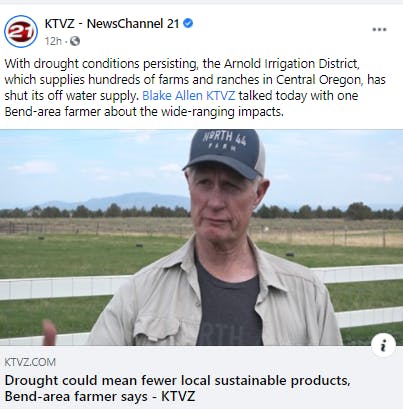This screenshot has width=403, height=409.
Task: Open the three-dot post options menu
Action: 379,29
